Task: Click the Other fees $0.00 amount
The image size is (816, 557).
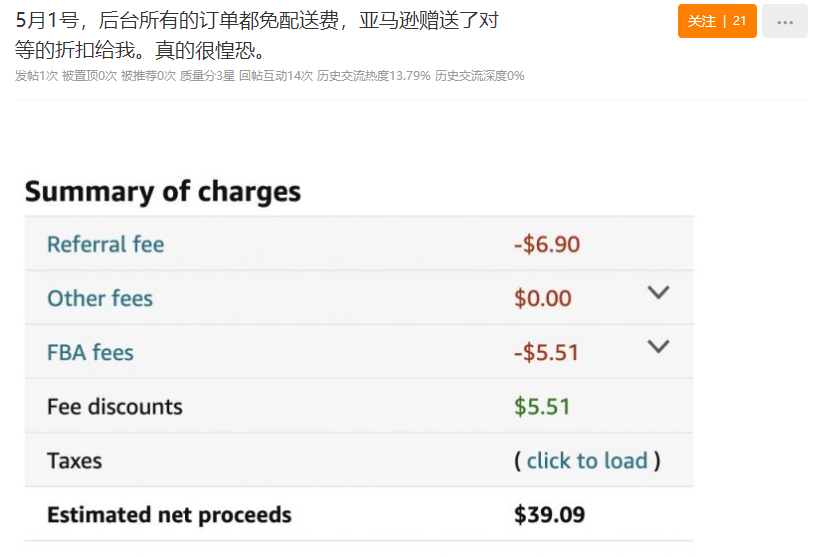Action: [542, 298]
